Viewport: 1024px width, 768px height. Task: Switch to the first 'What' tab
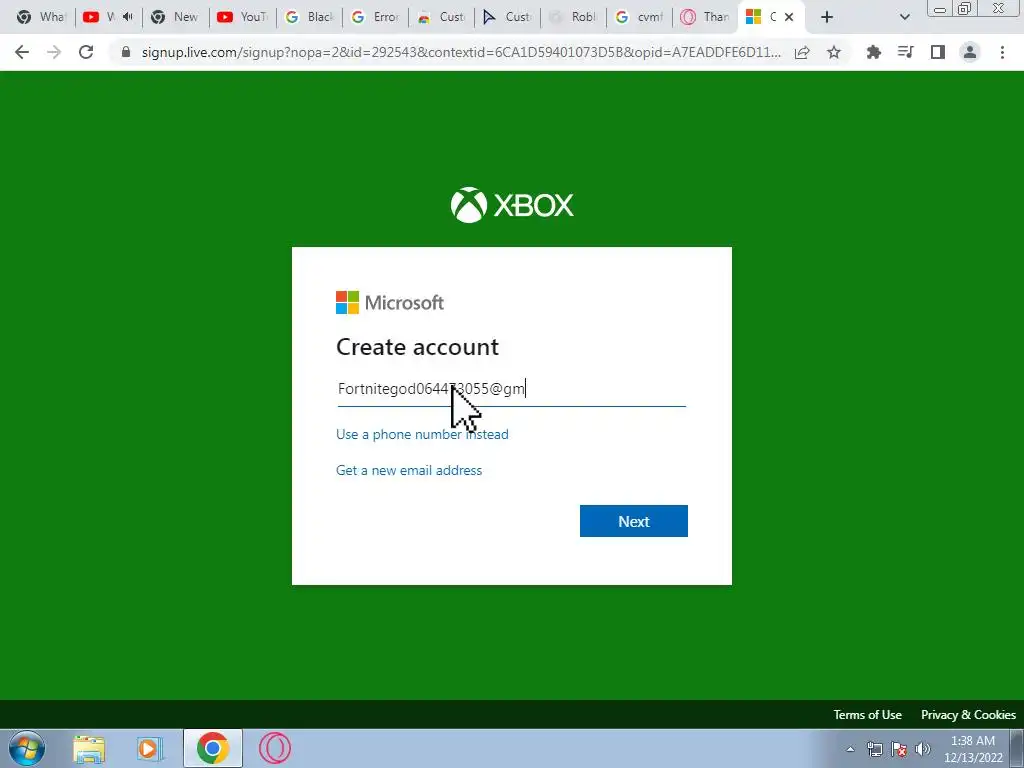pos(40,17)
